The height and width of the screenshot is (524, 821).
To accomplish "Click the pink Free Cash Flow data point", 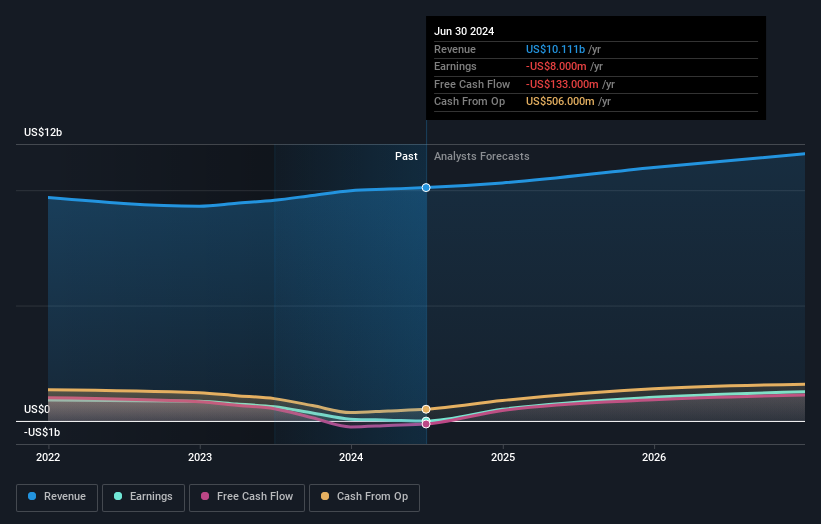I will (426, 424).
